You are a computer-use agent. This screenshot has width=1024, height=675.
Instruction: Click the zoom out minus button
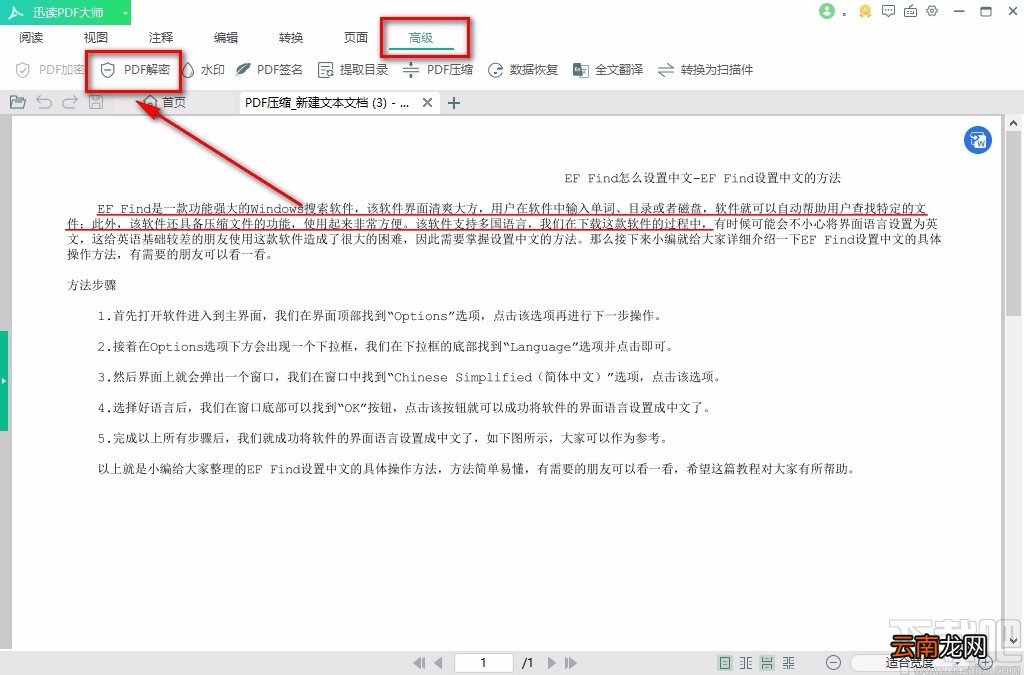(x=833, y=663)
